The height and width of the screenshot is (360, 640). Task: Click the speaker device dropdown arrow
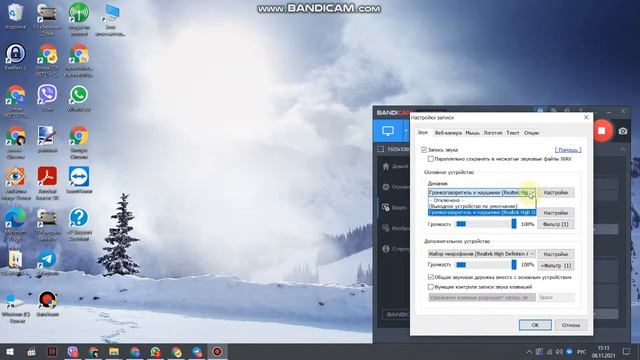(x=532, y=192)
